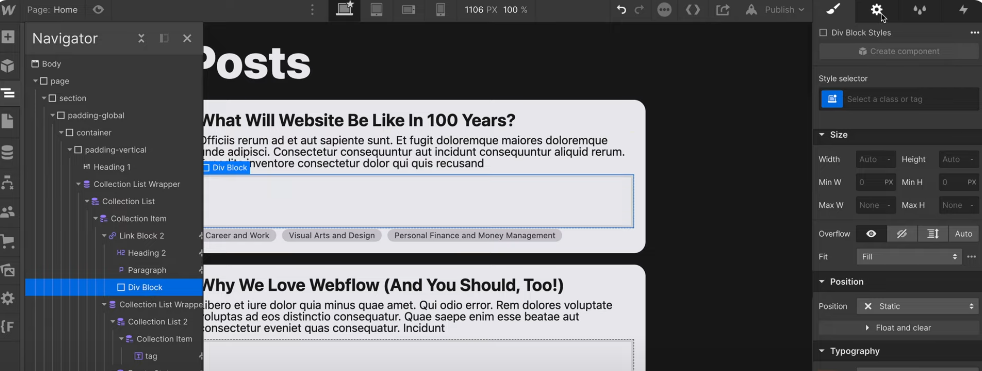This screenshot has width=982, height=371.
Task: Open the CMS Collections database icon
Action: tap(8, 152)
